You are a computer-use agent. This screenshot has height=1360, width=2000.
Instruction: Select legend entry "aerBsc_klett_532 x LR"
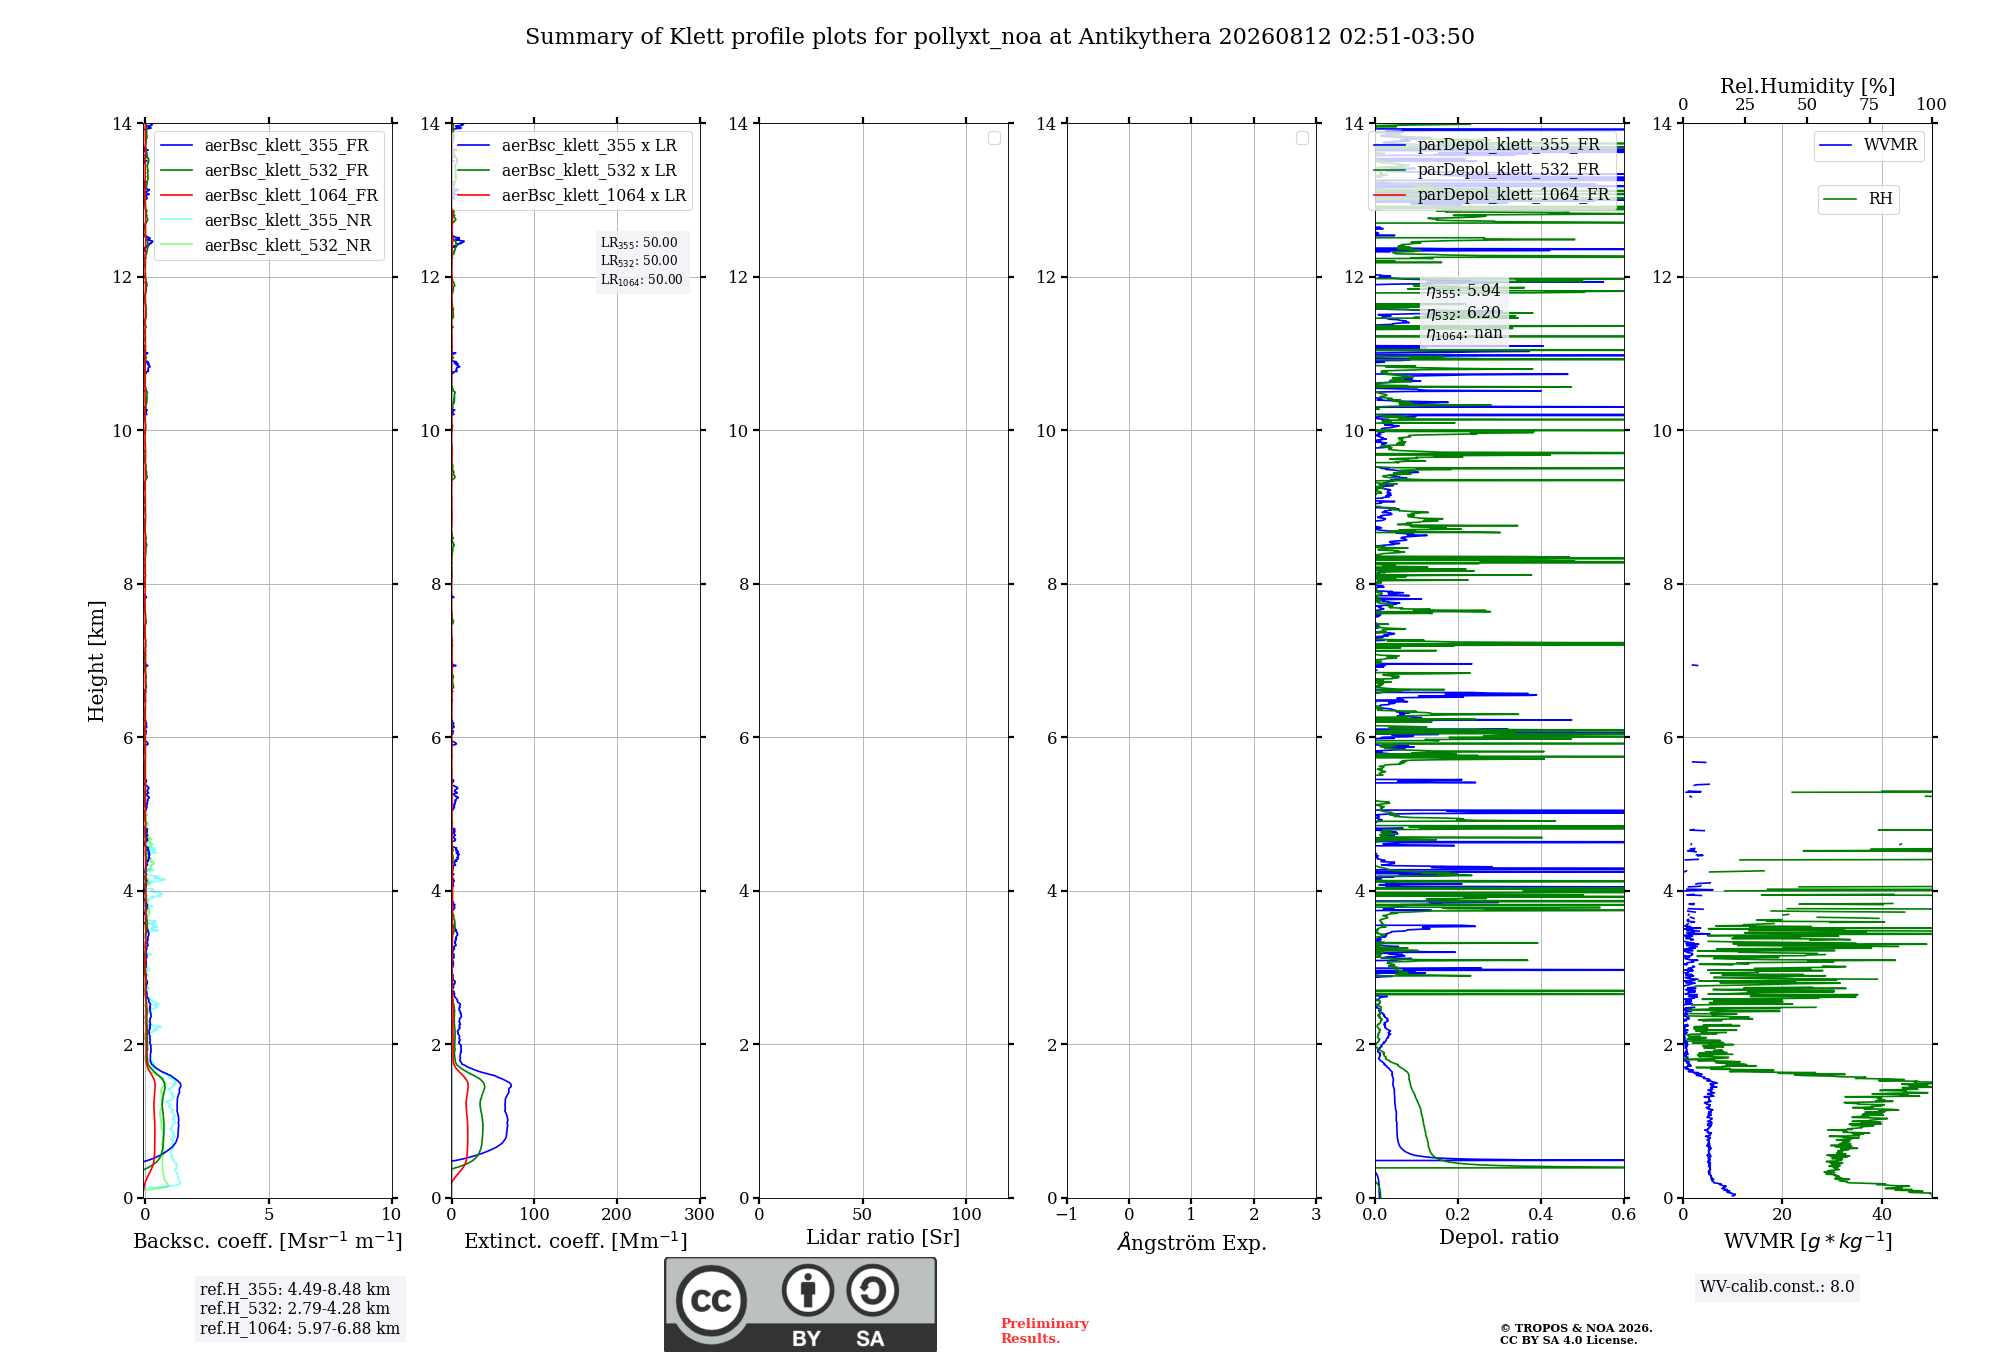tap(567, 171)
